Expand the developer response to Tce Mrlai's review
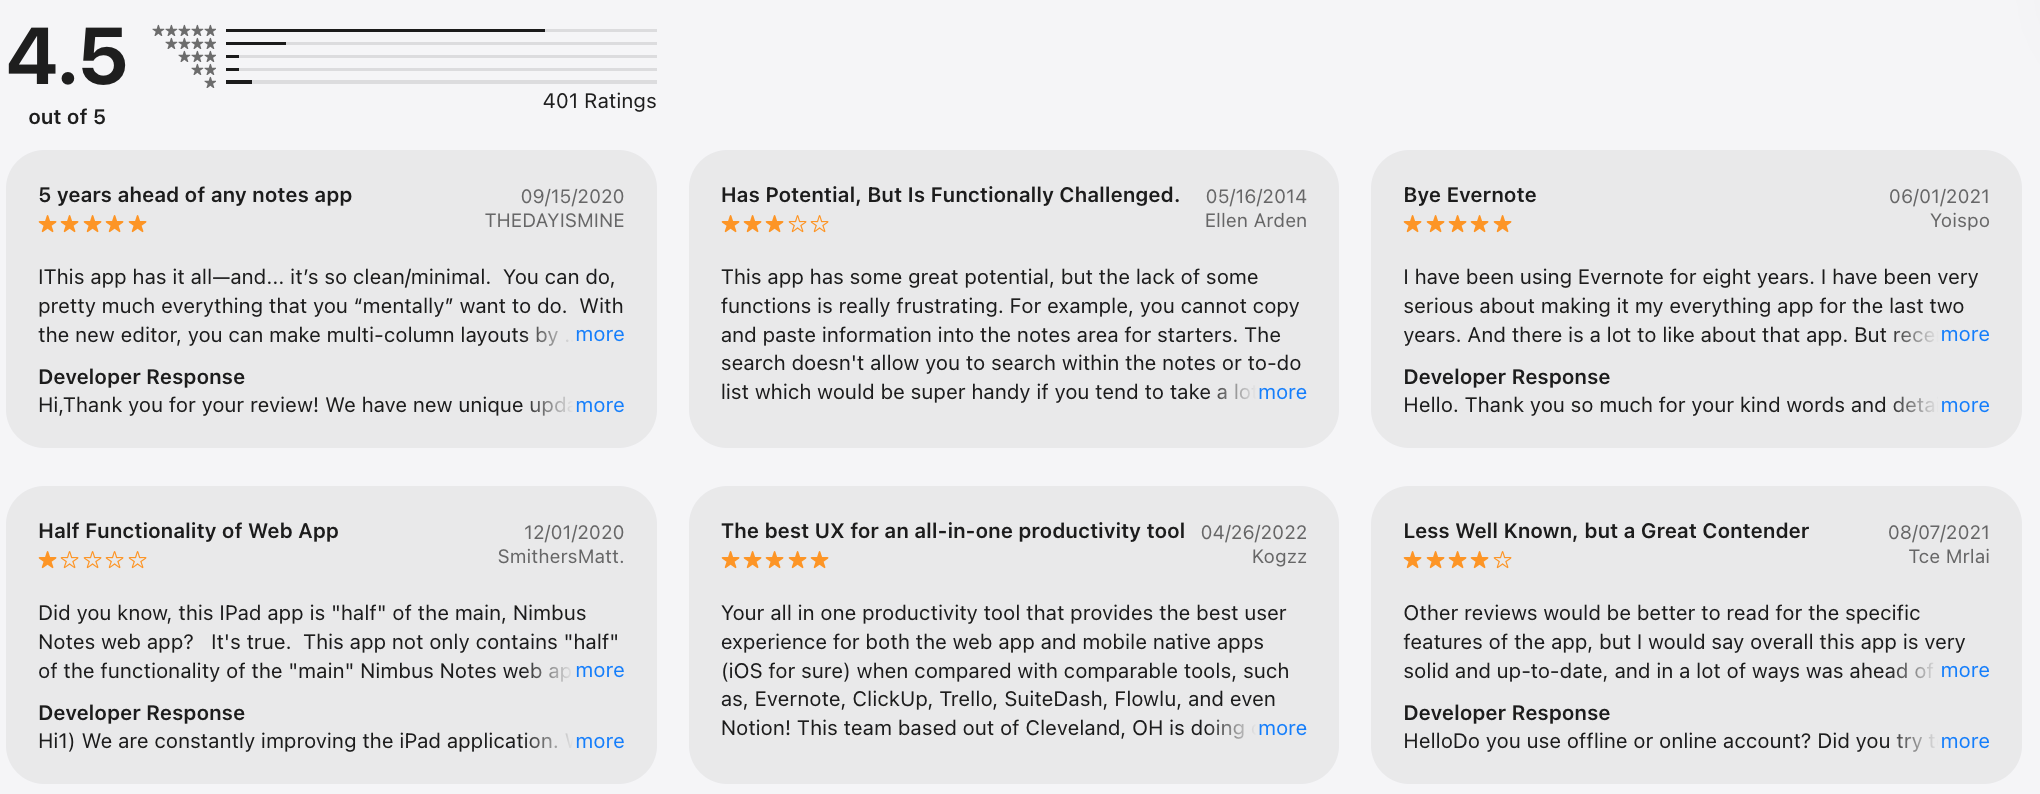Image resolution: width=2040 pixels, height=794 pixels. pos(1964,741)
